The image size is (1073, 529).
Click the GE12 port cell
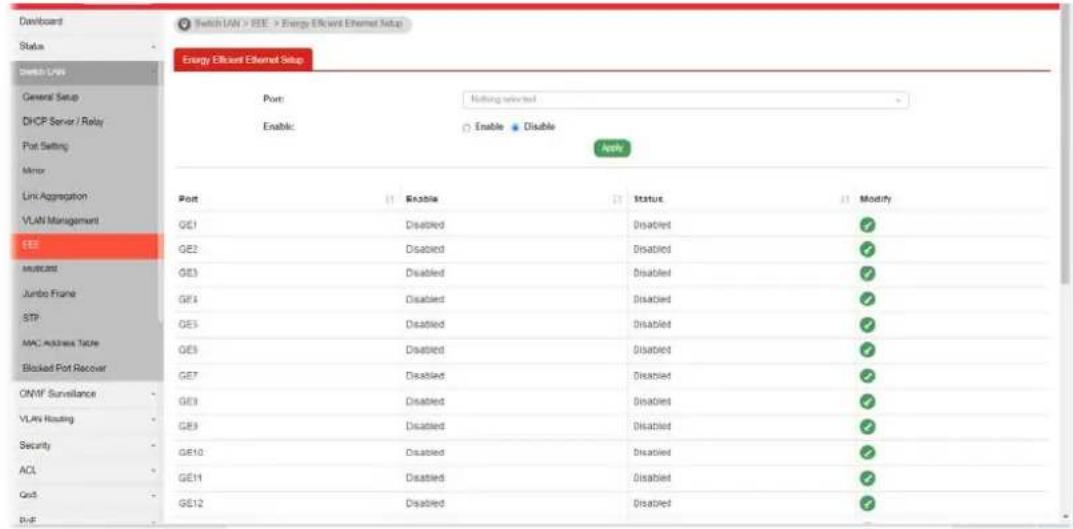(x=190, y=503)
